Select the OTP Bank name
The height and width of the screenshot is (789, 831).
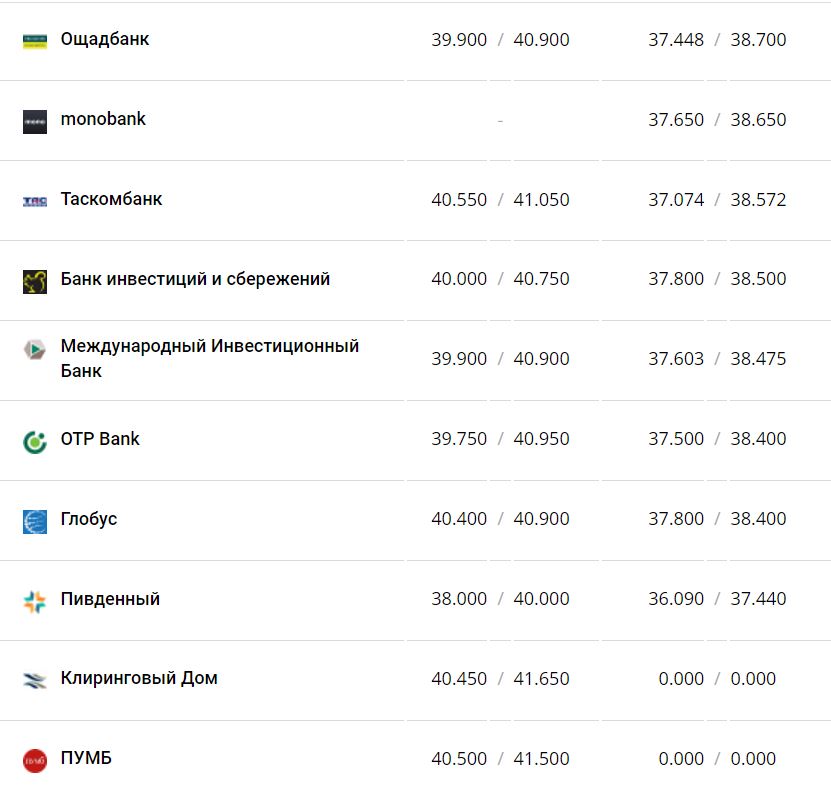pos(100,439)
